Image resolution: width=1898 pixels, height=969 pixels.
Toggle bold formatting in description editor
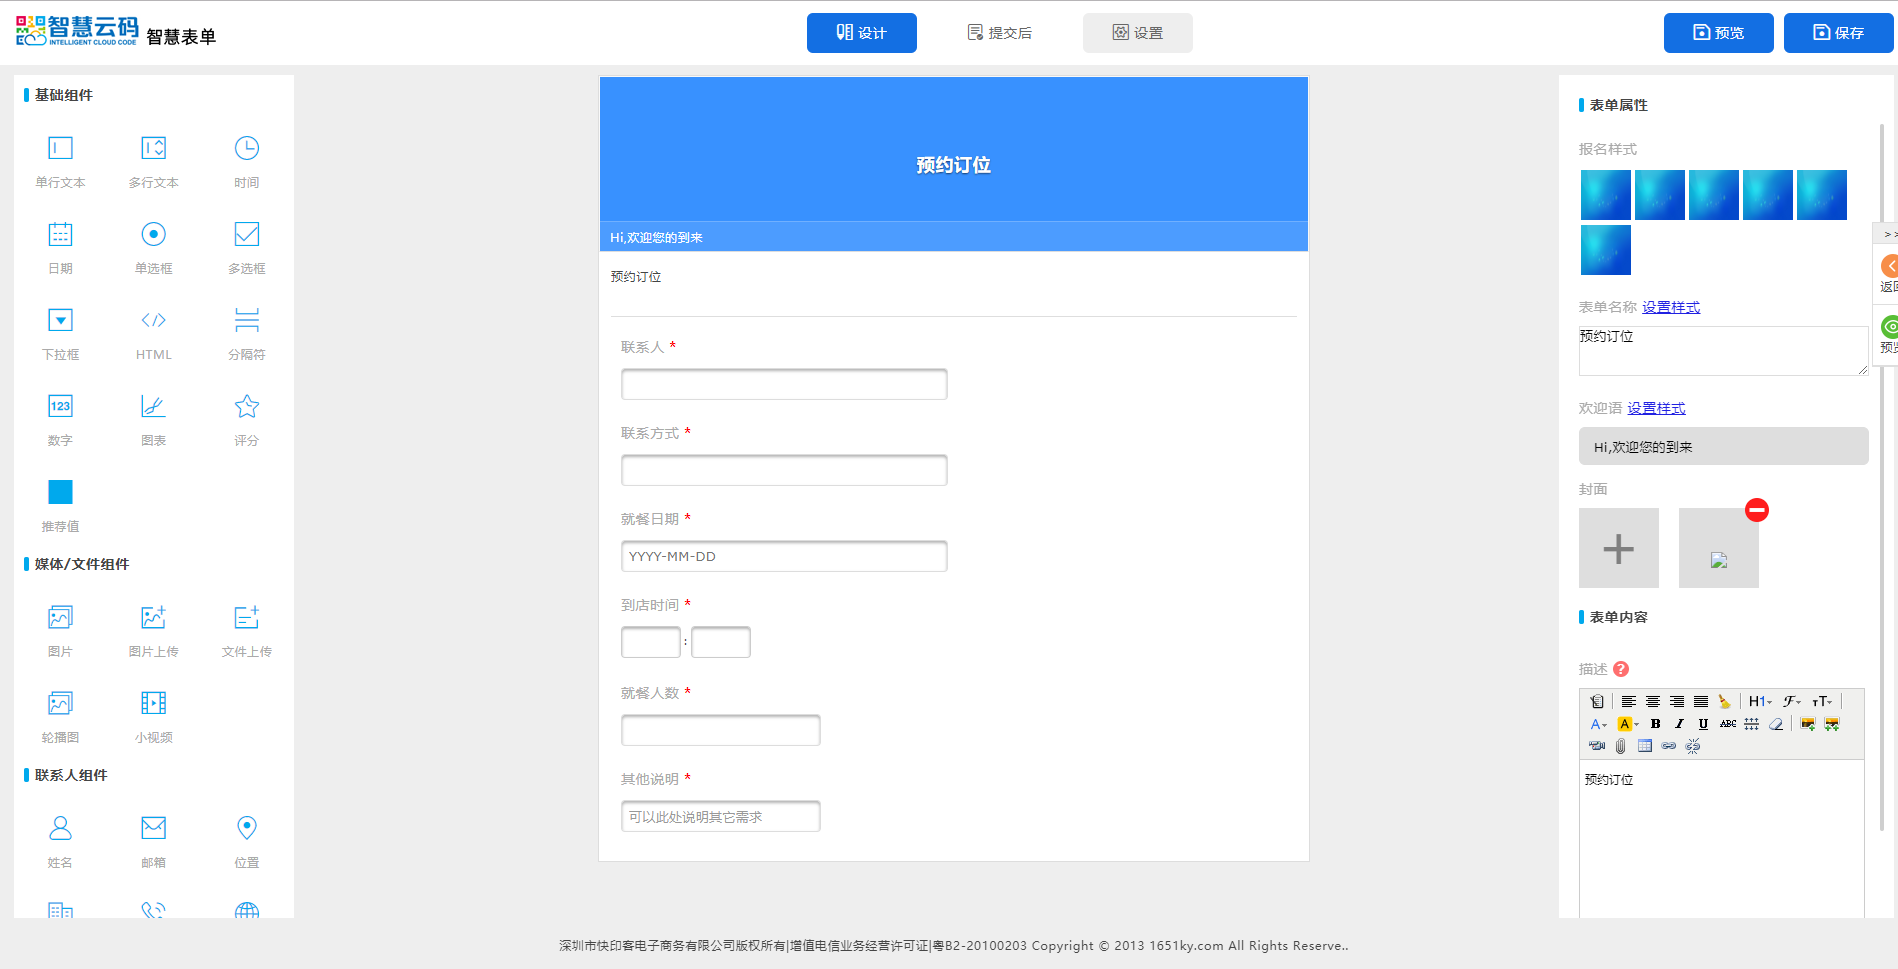[1655, 724]
